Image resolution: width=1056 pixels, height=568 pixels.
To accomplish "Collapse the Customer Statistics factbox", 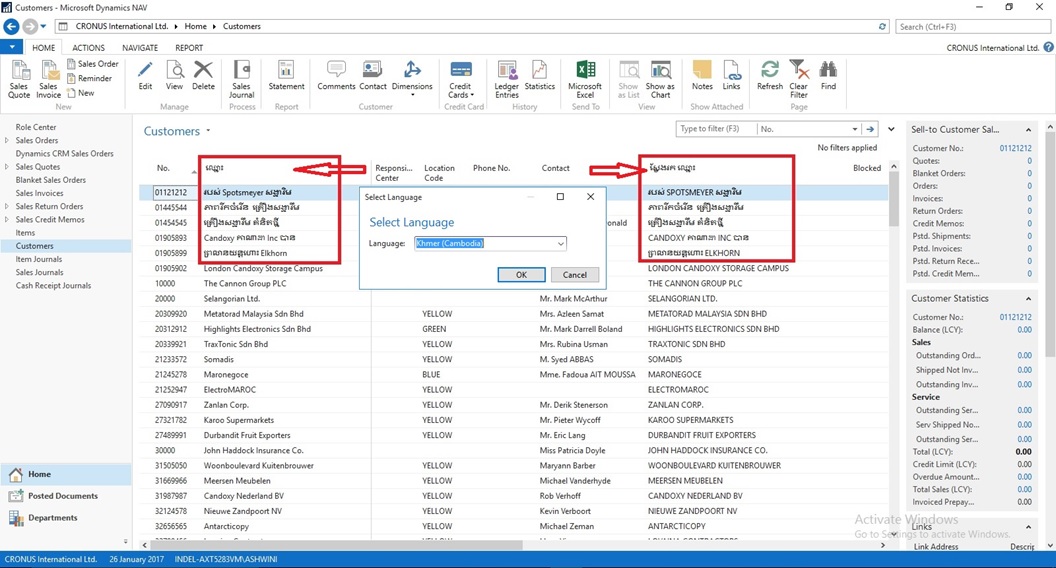I will [x=1030, y=299].
